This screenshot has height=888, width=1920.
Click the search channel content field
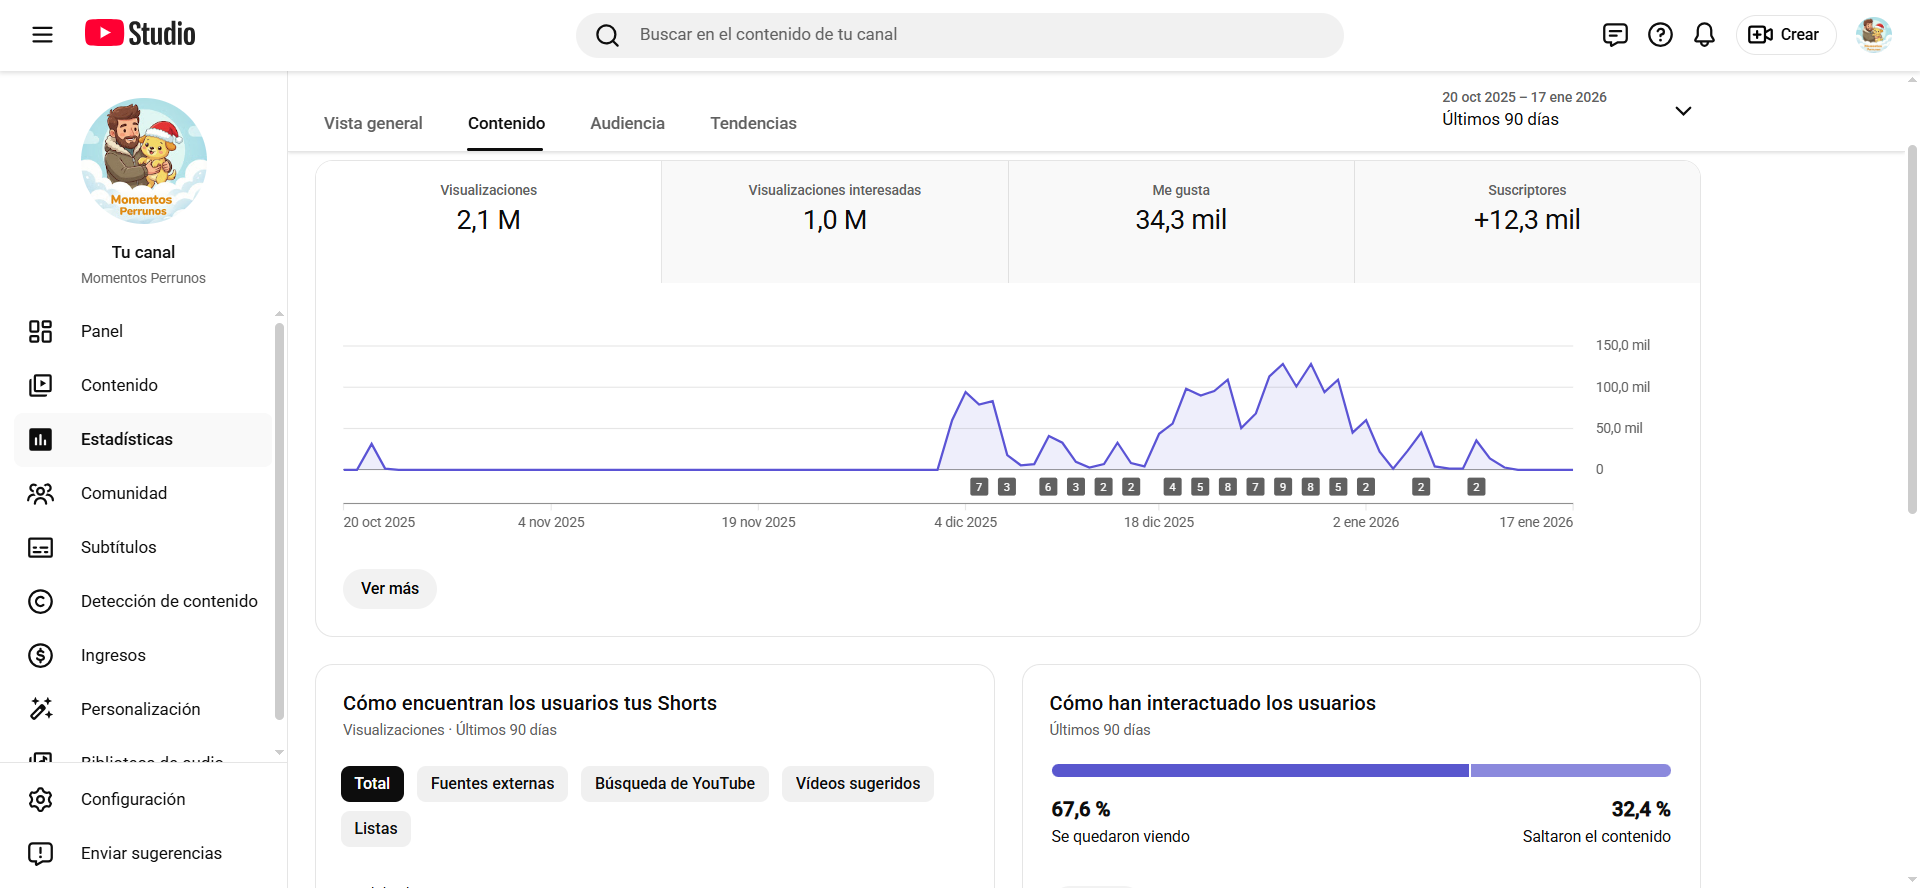[x=960, y=35]
